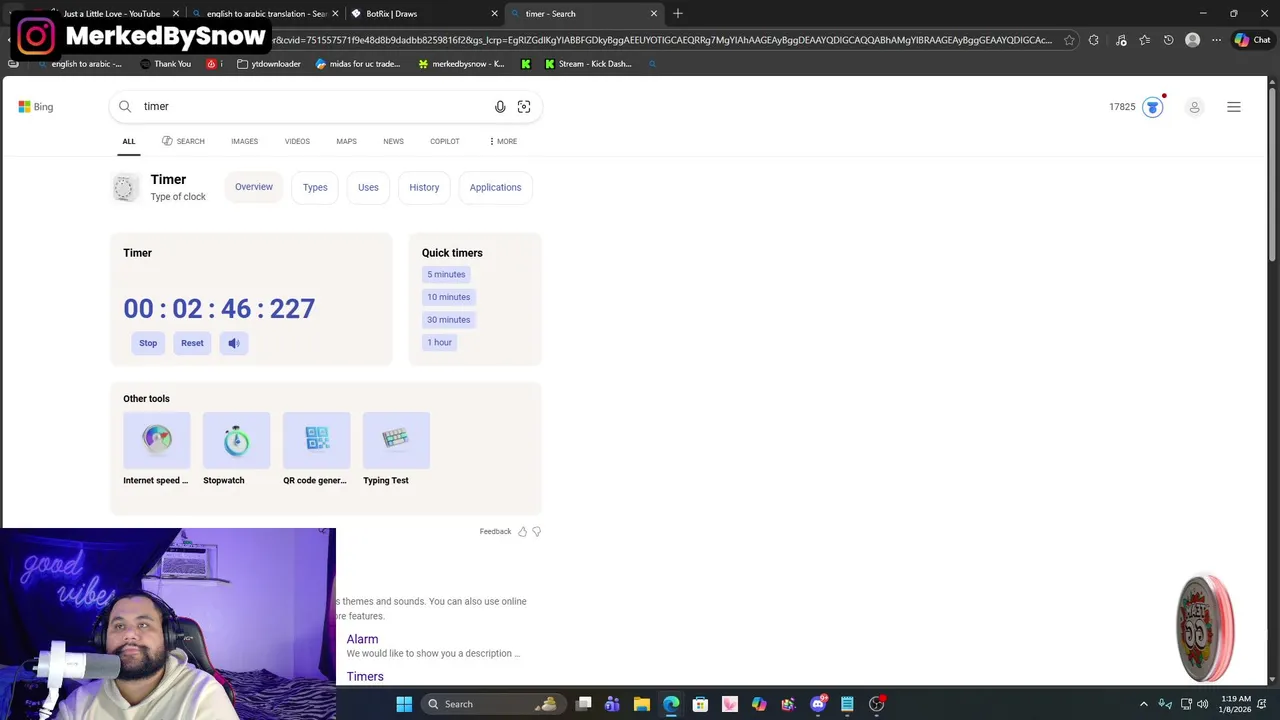Open Notepad on the taskbar

tap(847, 704)
